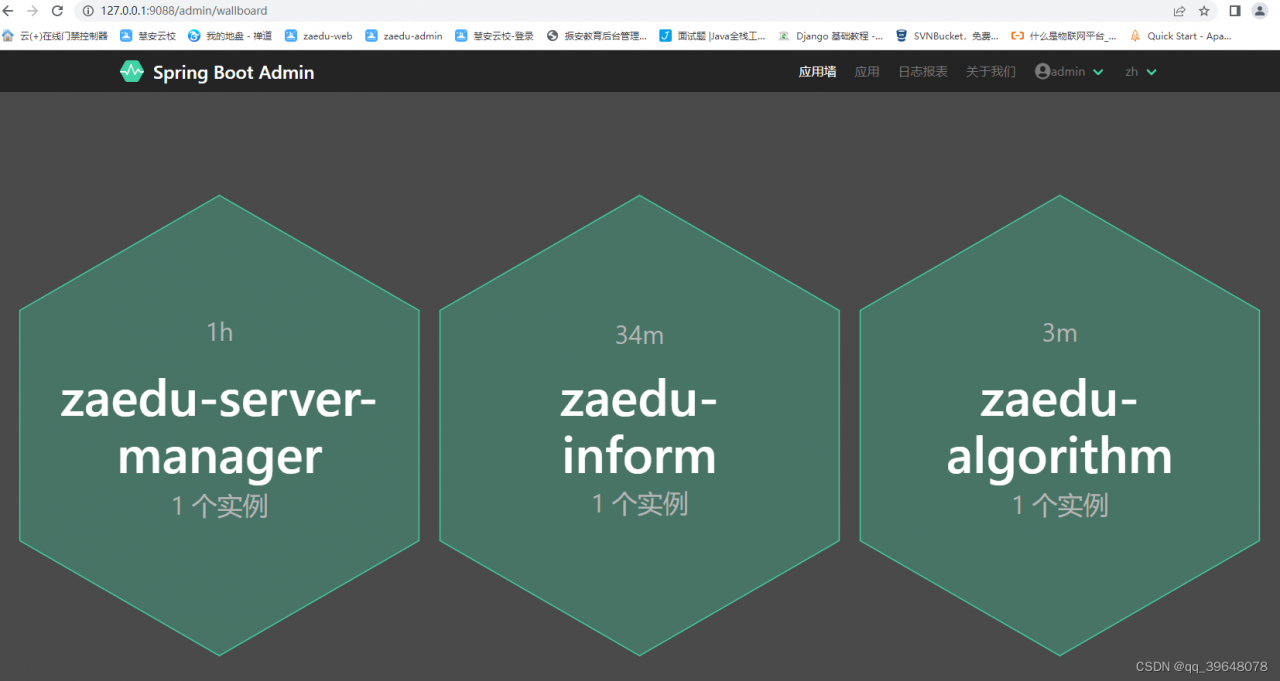This screenshot has height=681, width=1280.
Task: Reload the page with refresh icon
Action: point(57,11)
